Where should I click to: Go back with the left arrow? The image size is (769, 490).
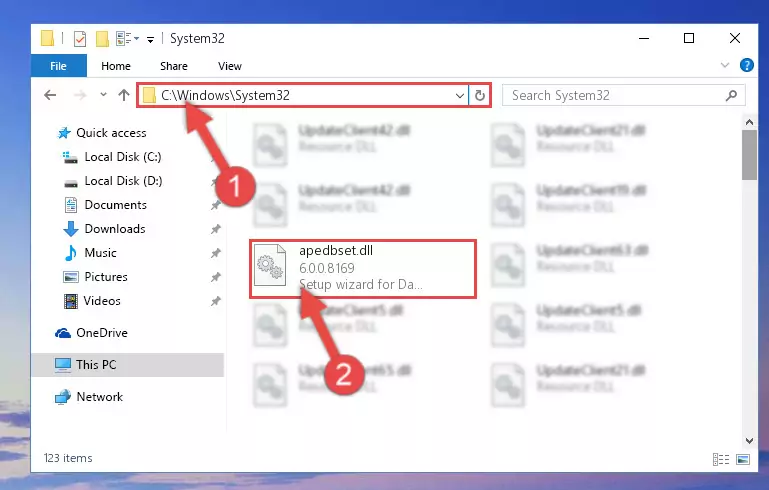(50, 95)
